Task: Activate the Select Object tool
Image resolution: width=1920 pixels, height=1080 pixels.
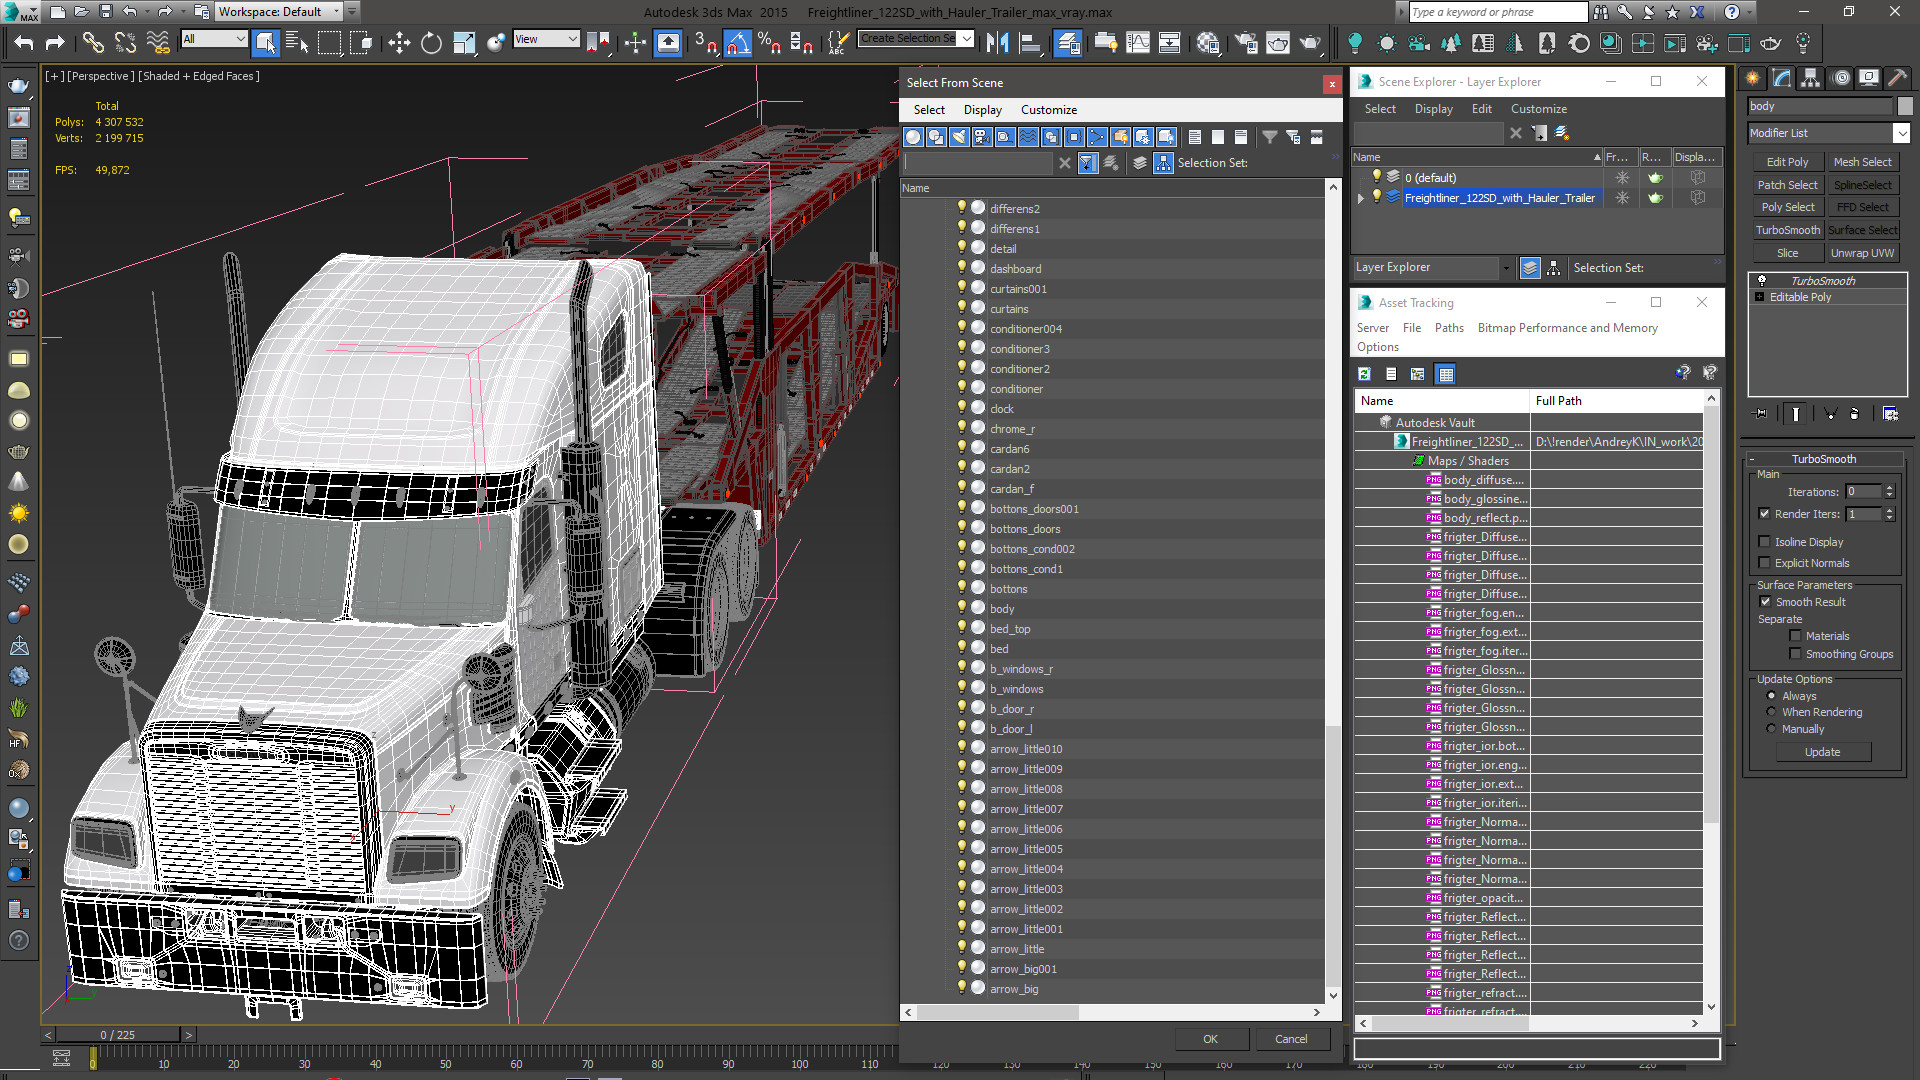Action: (265, 42)
